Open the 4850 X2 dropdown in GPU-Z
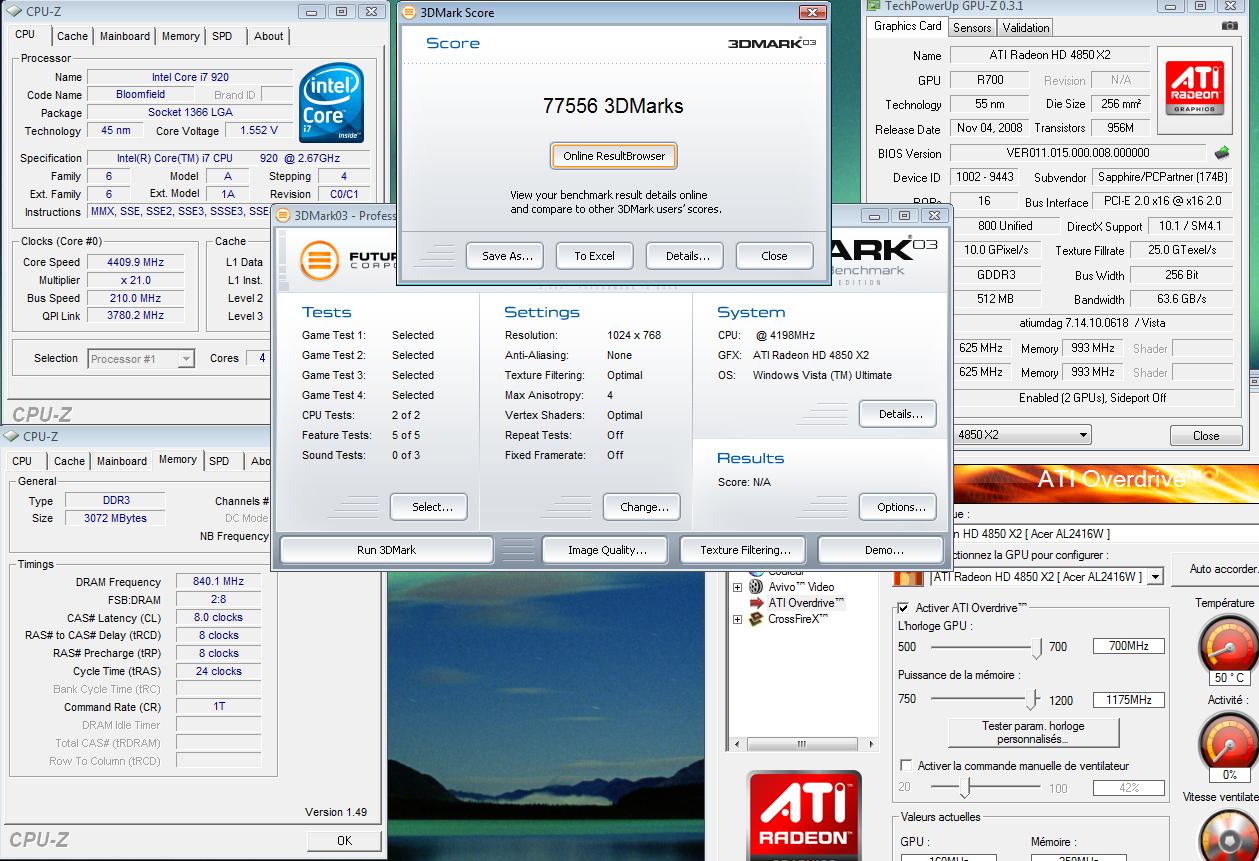 (1083, 435)
